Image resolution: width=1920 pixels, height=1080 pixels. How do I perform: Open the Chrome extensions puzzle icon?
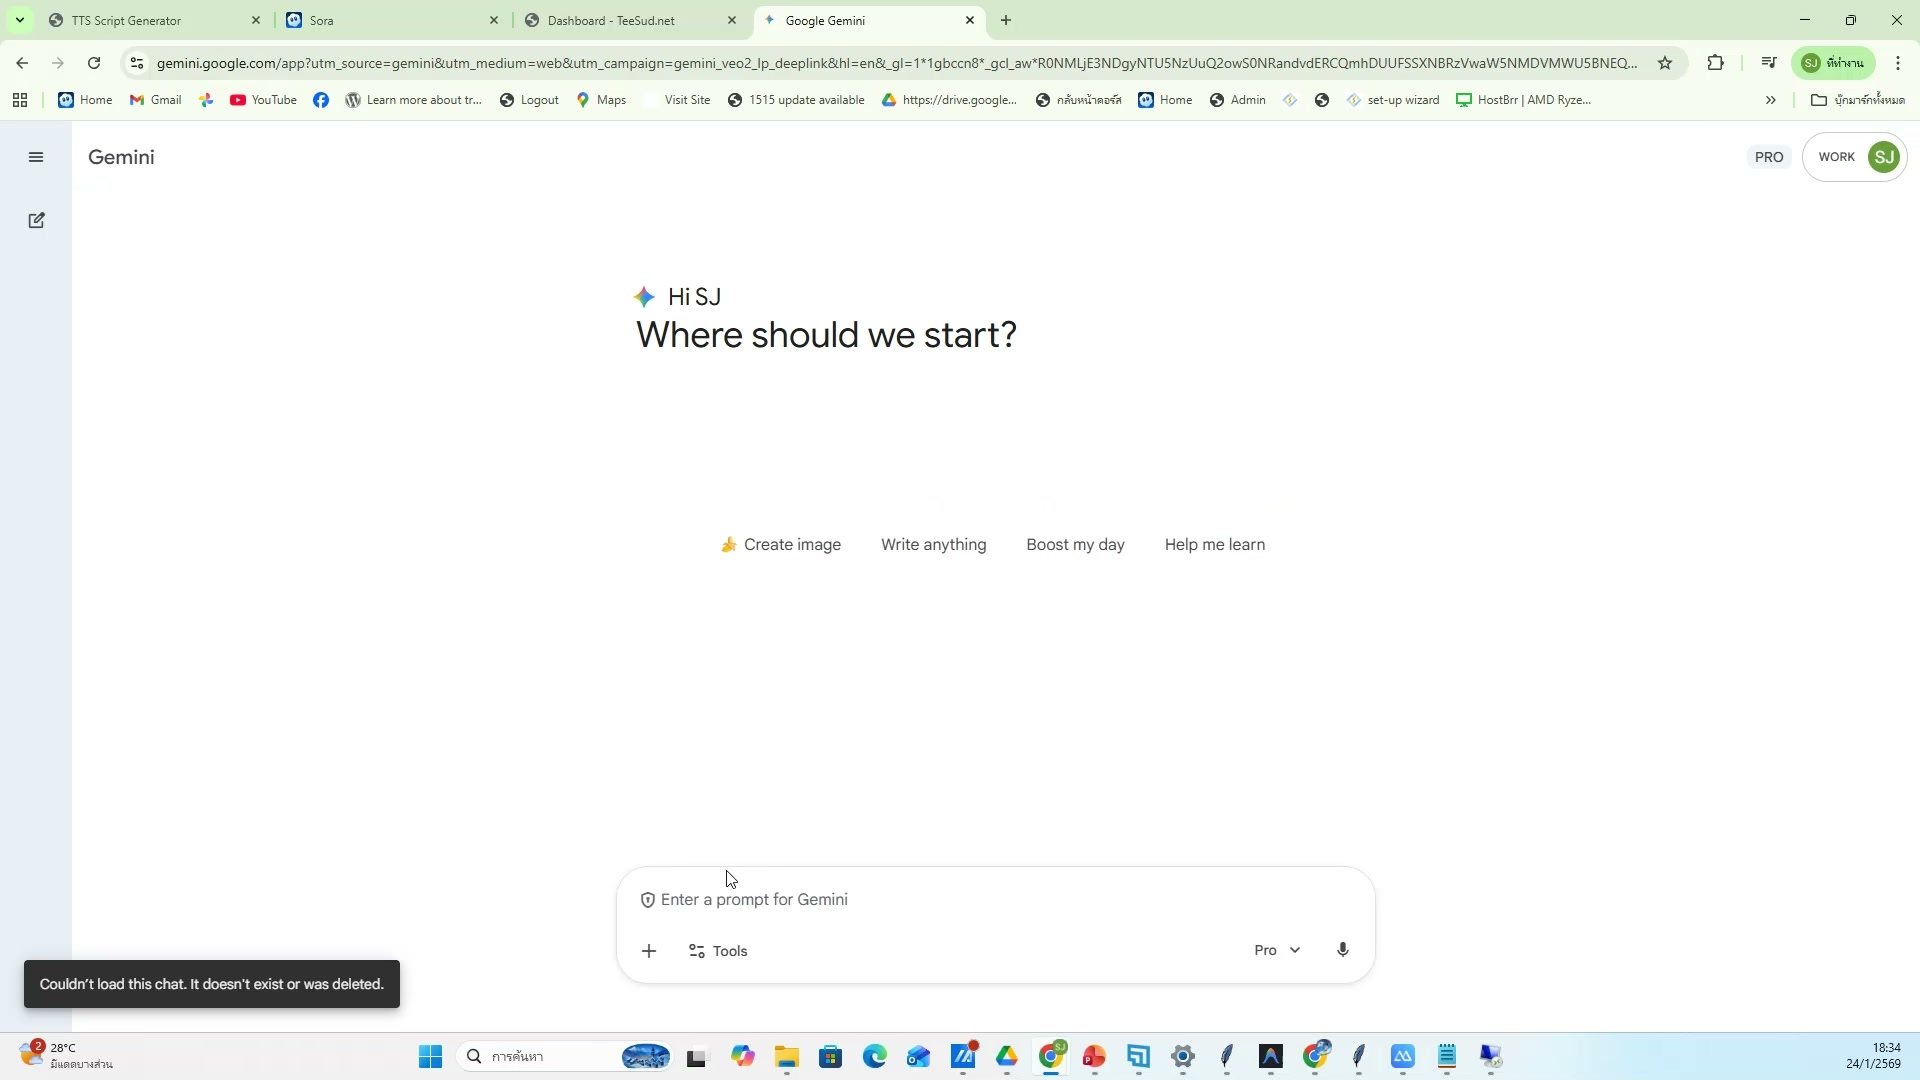1715,63
